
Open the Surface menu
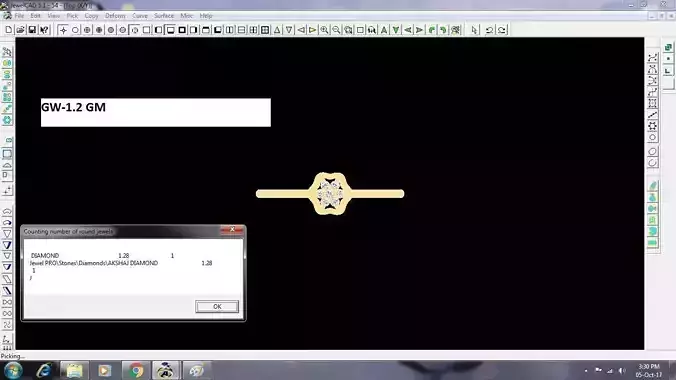pos(164,16)
